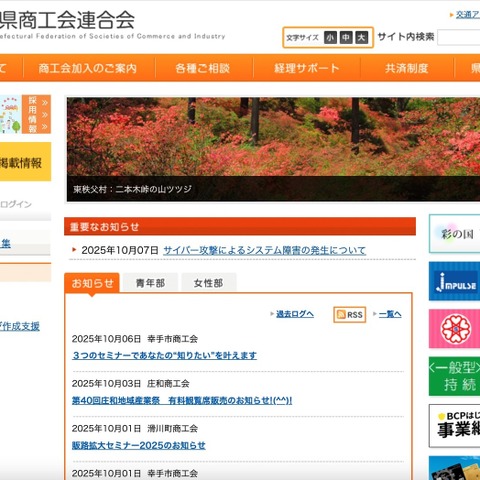Open 各種ご相談 menu
Viewport: 480px width, 480px height.
(x=203, y=68)
